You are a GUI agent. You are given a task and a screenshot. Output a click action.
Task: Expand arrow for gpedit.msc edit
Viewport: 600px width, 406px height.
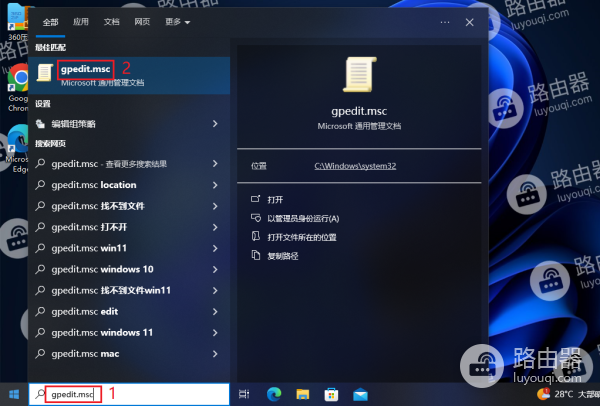click(x=215, y=311)
